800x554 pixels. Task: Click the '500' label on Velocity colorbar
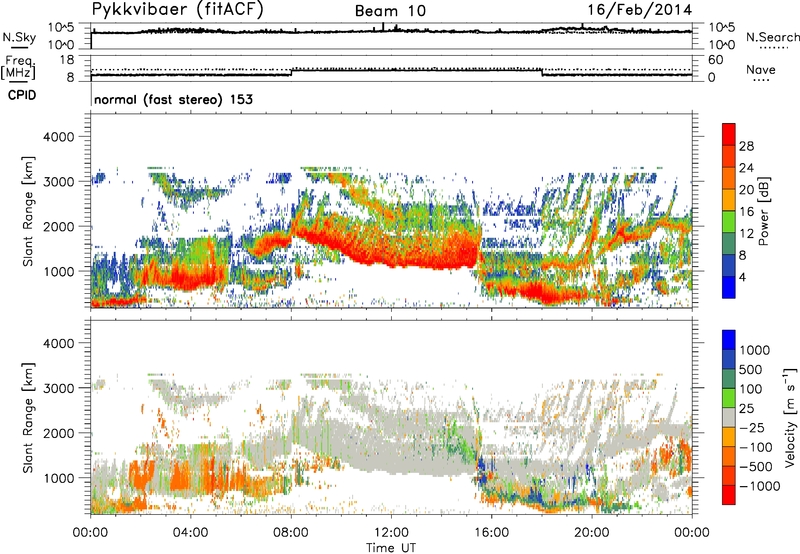pos(753,369)
